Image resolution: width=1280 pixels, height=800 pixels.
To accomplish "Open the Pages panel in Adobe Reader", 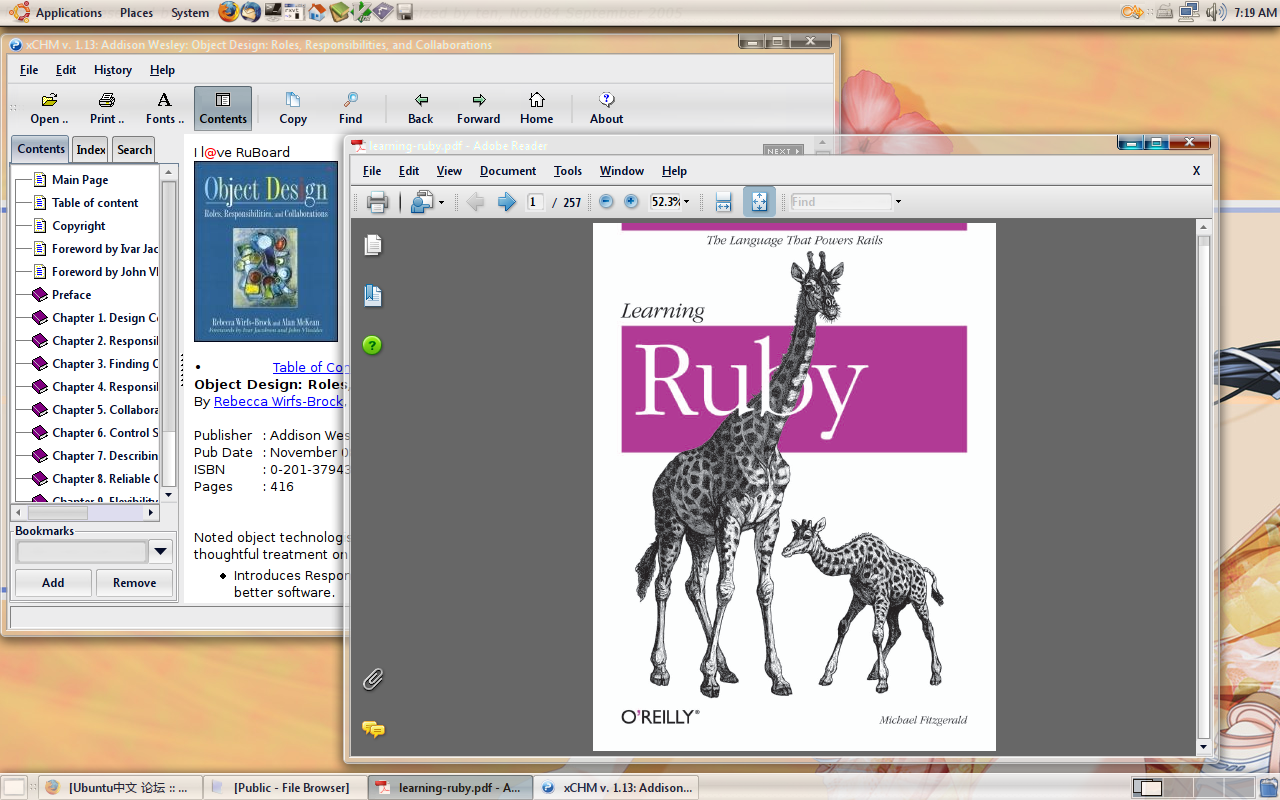I will [x=373, y=245].
